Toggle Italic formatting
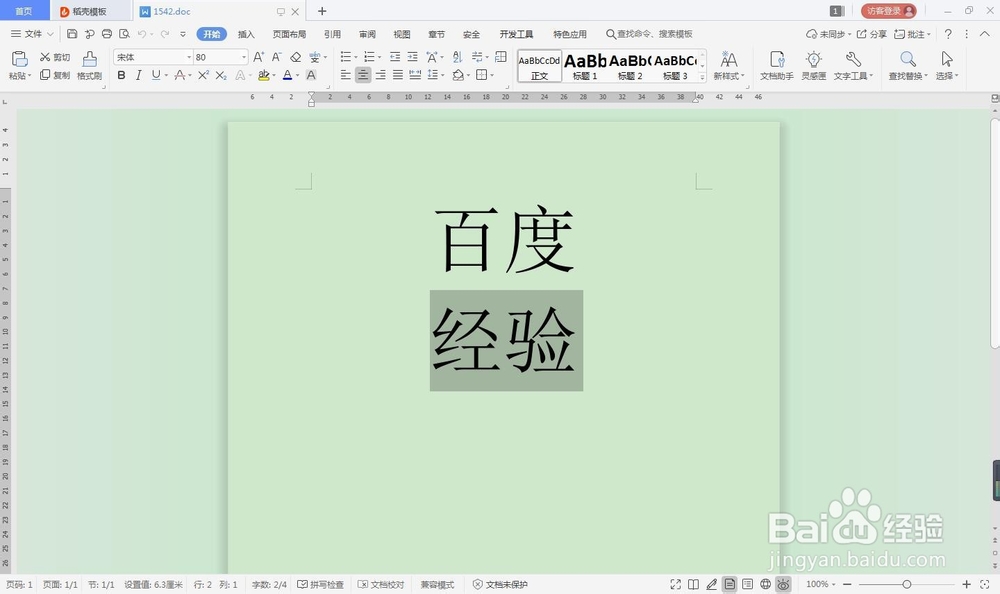1000x594 pixels. click(138, 75)
